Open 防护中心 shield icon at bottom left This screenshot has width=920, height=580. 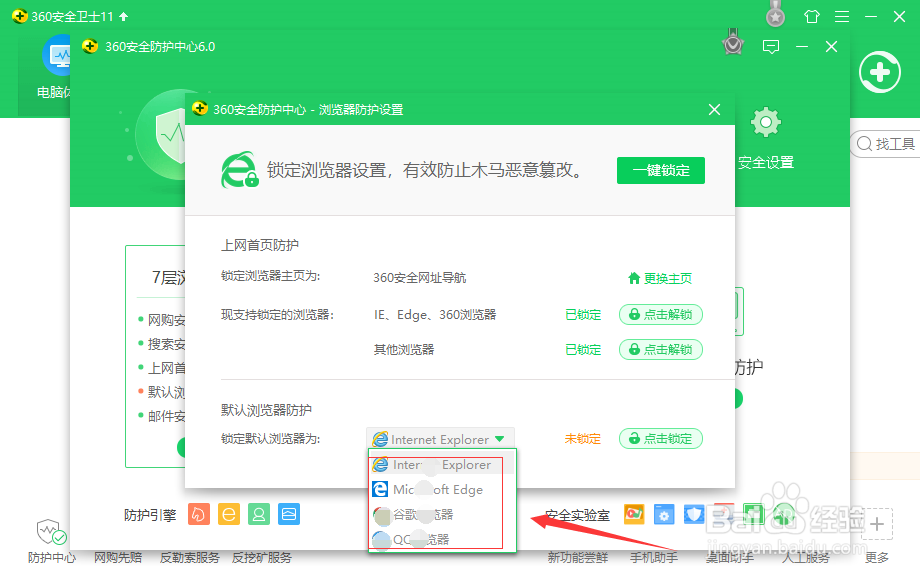point(52,532)
